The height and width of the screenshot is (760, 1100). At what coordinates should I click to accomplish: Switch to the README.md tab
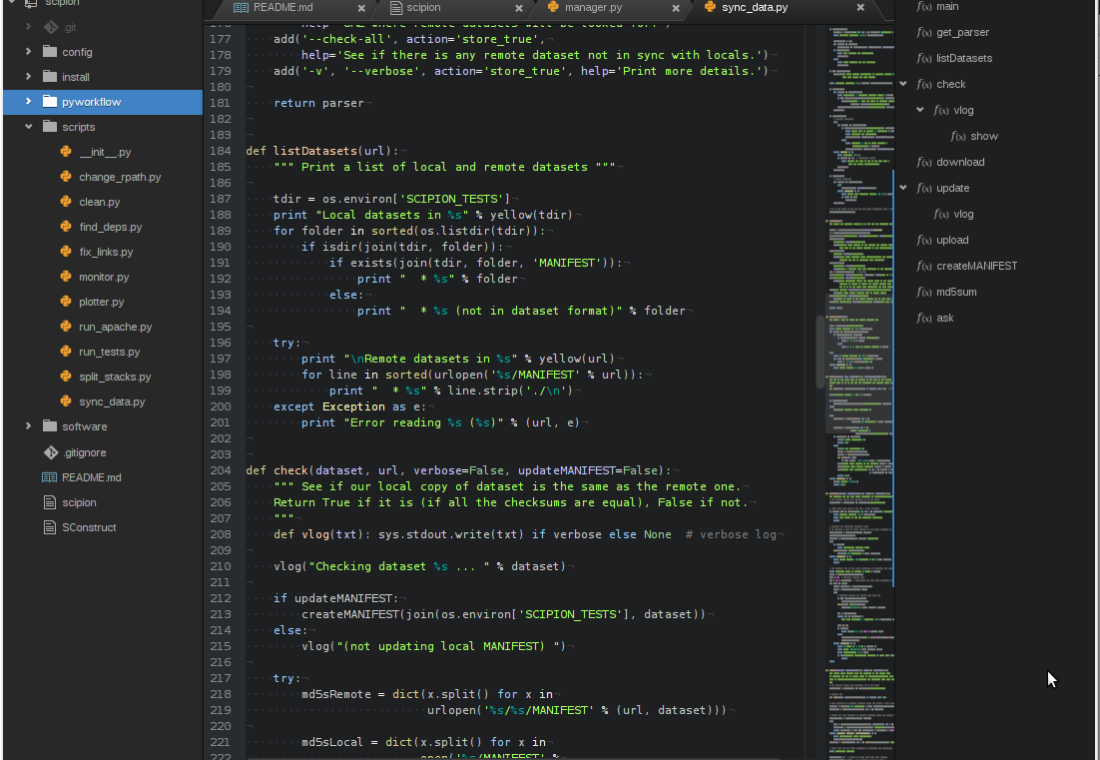pyautogui.click(x=283, y=8)
